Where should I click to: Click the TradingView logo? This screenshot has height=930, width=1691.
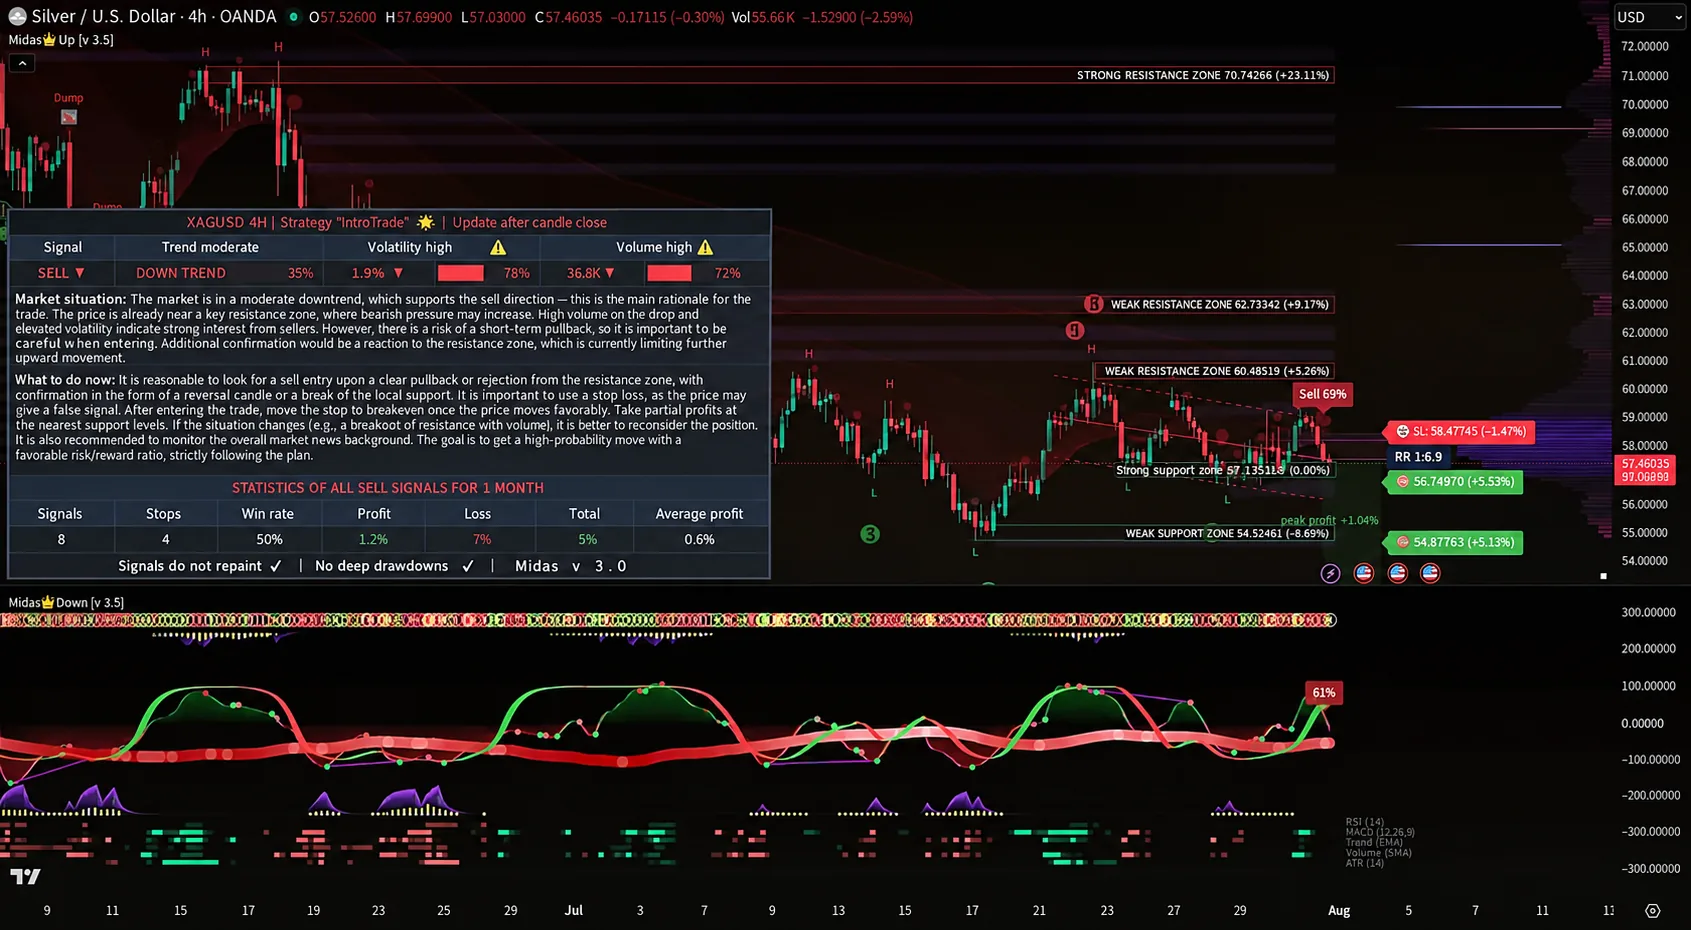25,877
